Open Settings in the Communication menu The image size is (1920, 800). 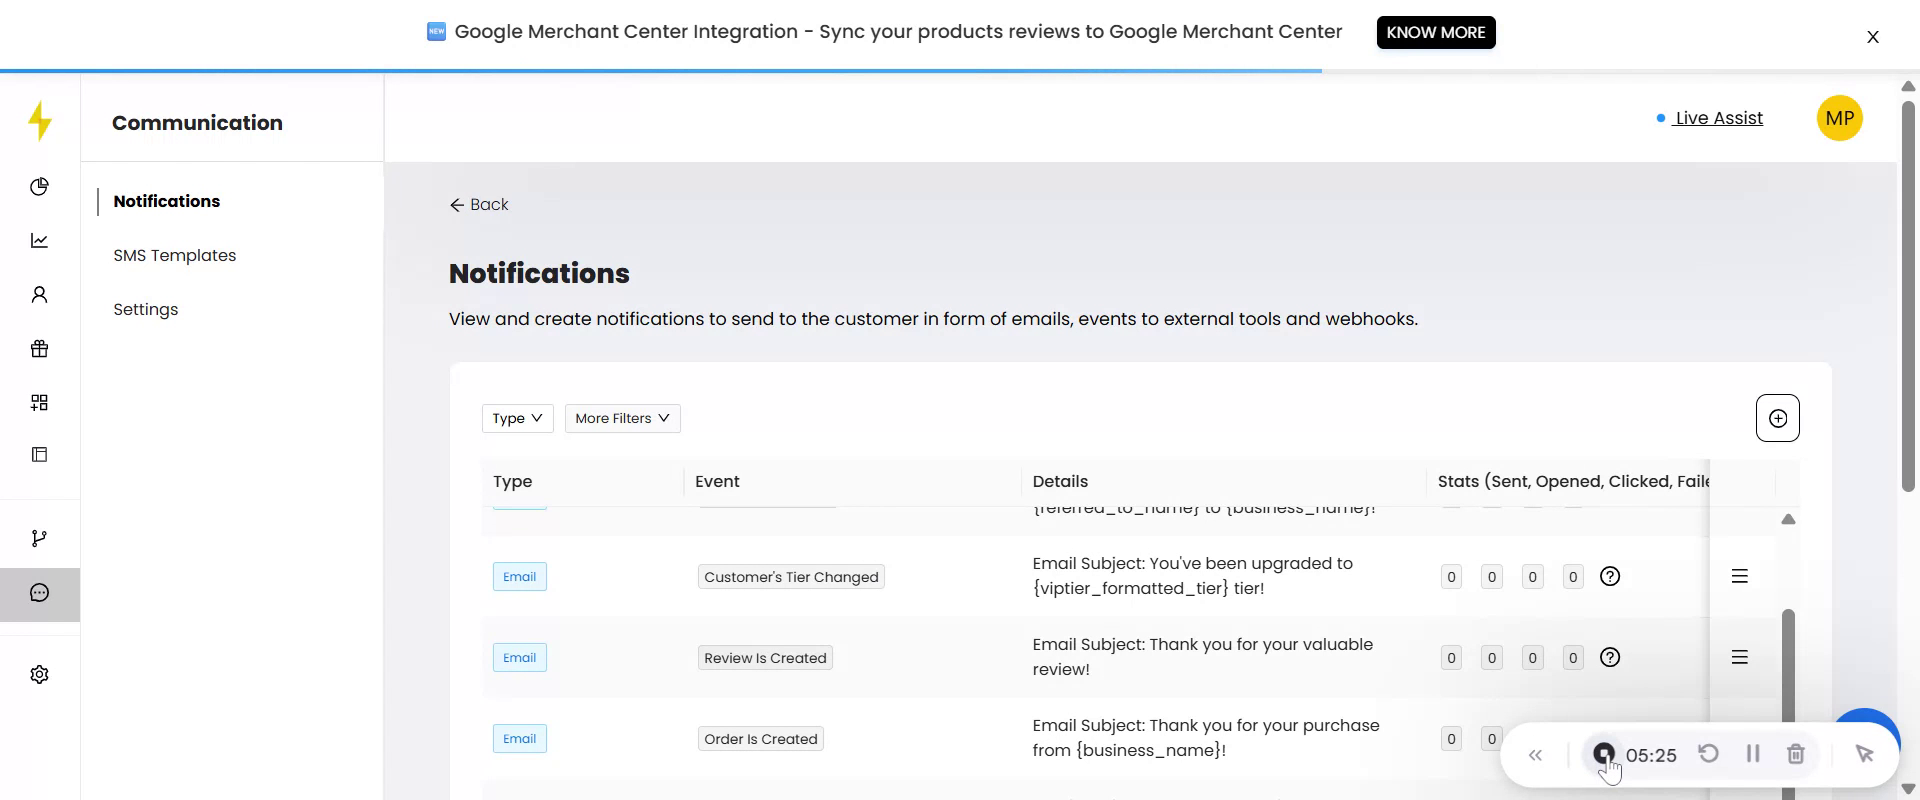point(146,309)
